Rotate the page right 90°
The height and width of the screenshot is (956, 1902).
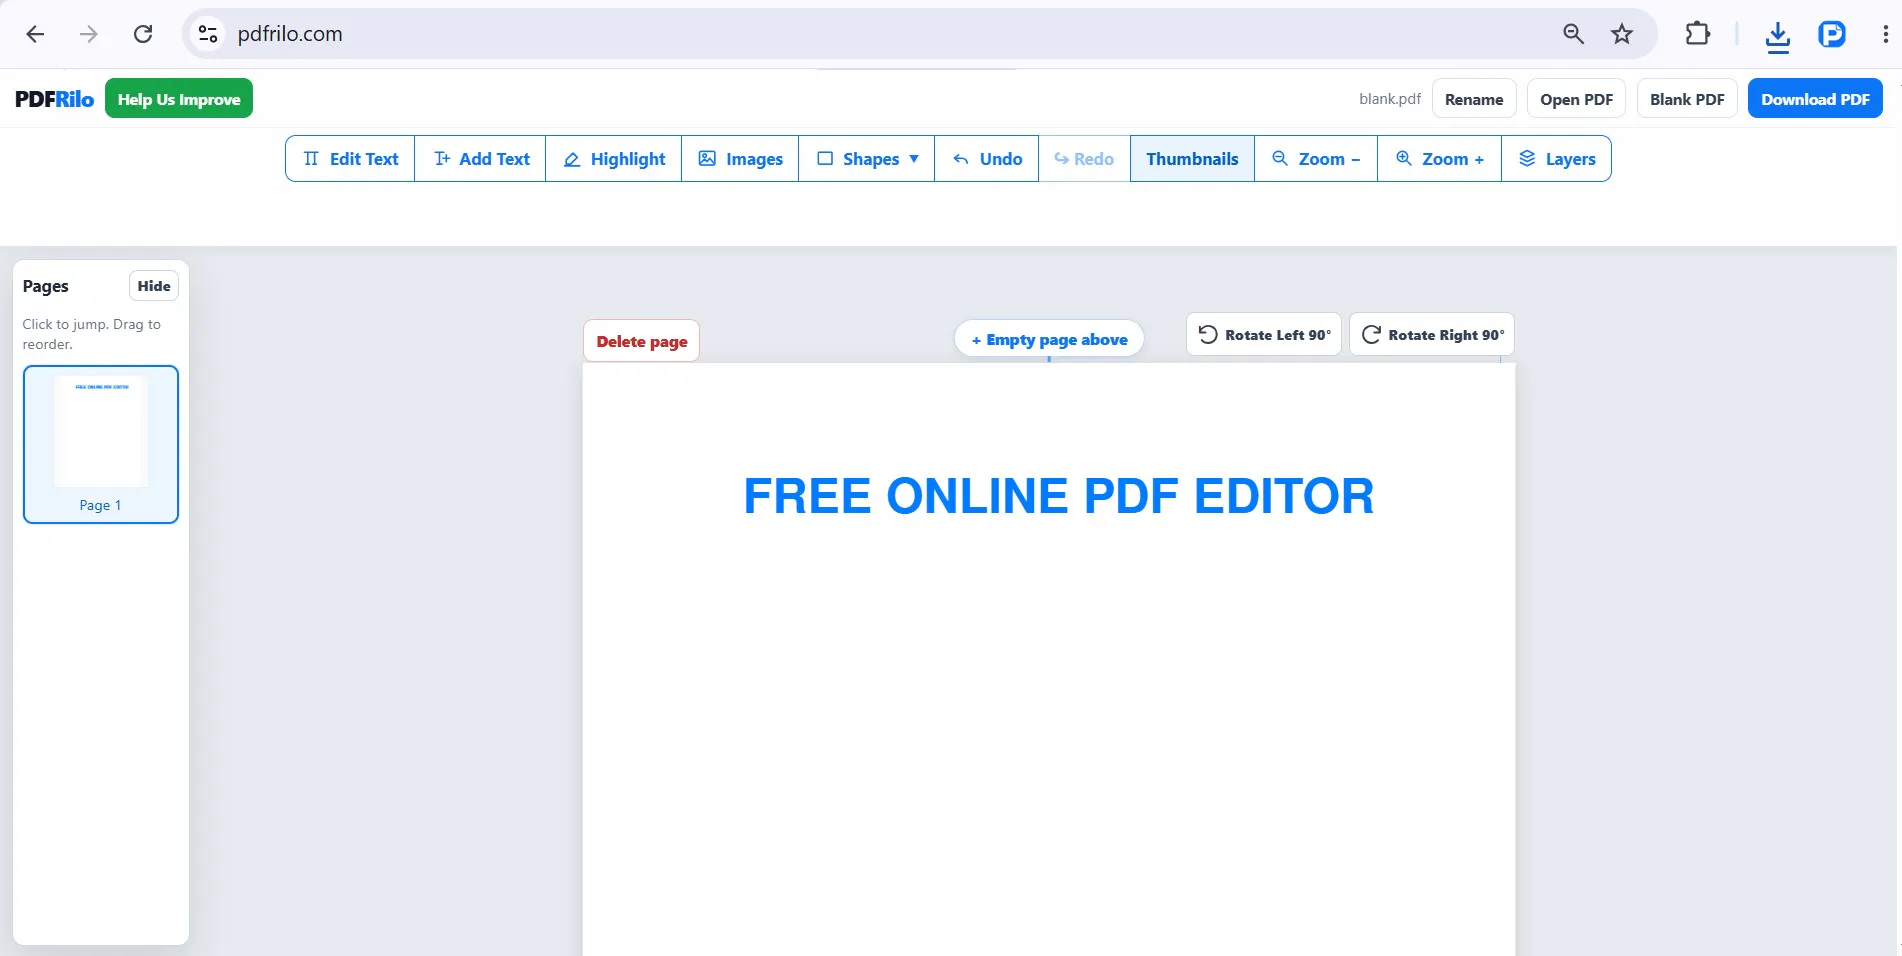[x=1432, y=335]
